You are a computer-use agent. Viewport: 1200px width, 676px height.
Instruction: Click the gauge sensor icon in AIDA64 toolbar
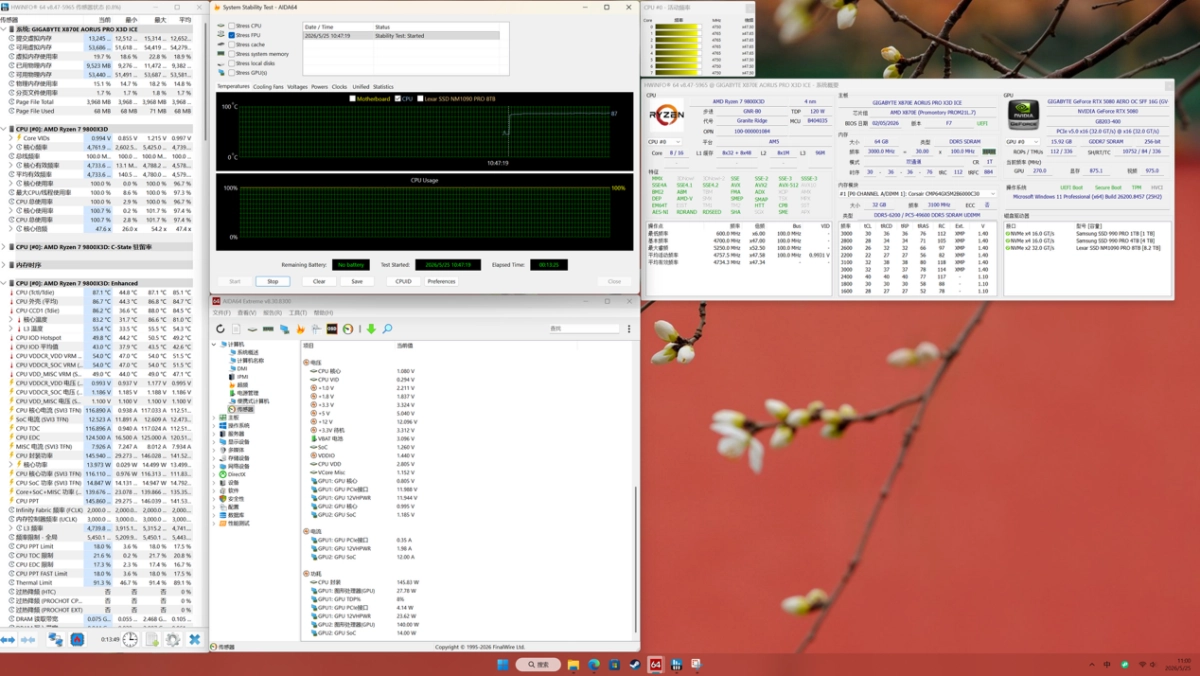click(348, 329)
